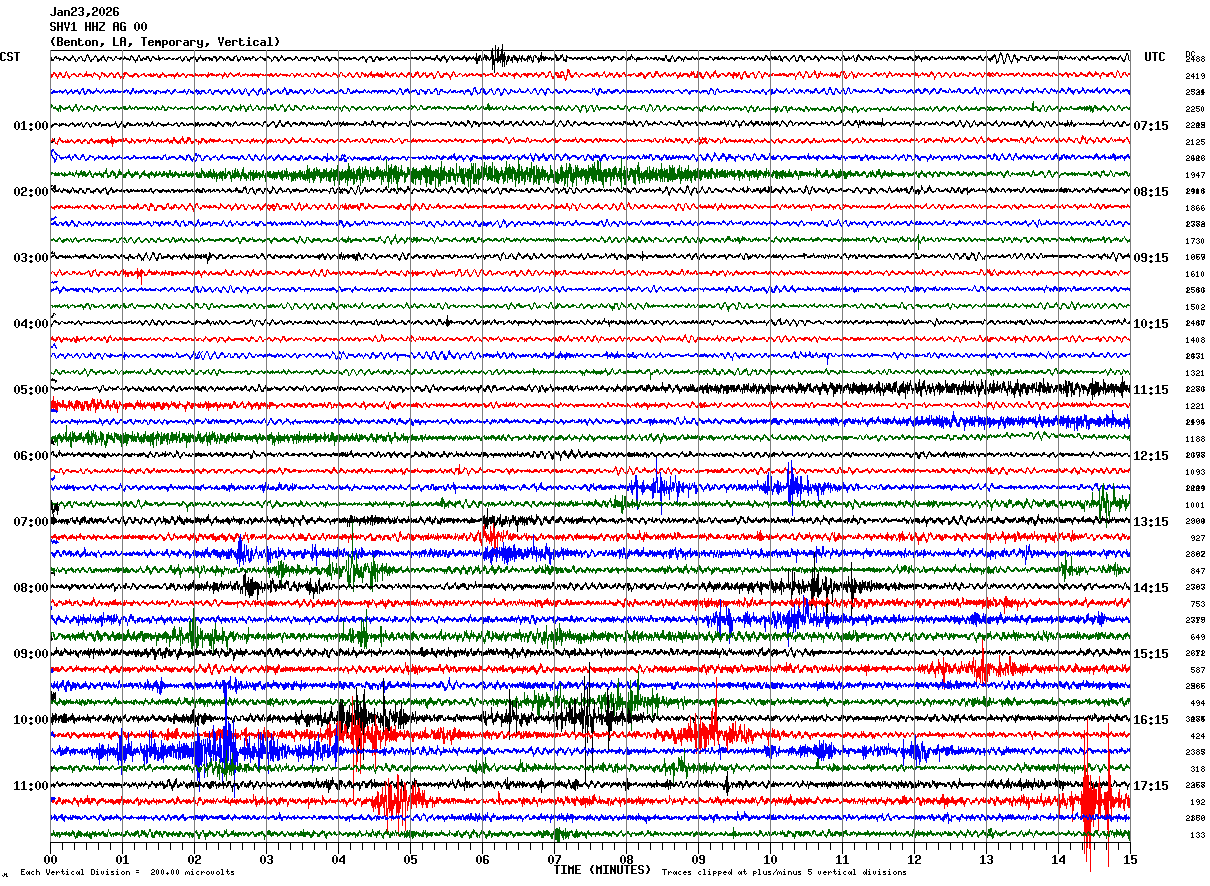Click DC offset value 1947

pos(1195,176)
